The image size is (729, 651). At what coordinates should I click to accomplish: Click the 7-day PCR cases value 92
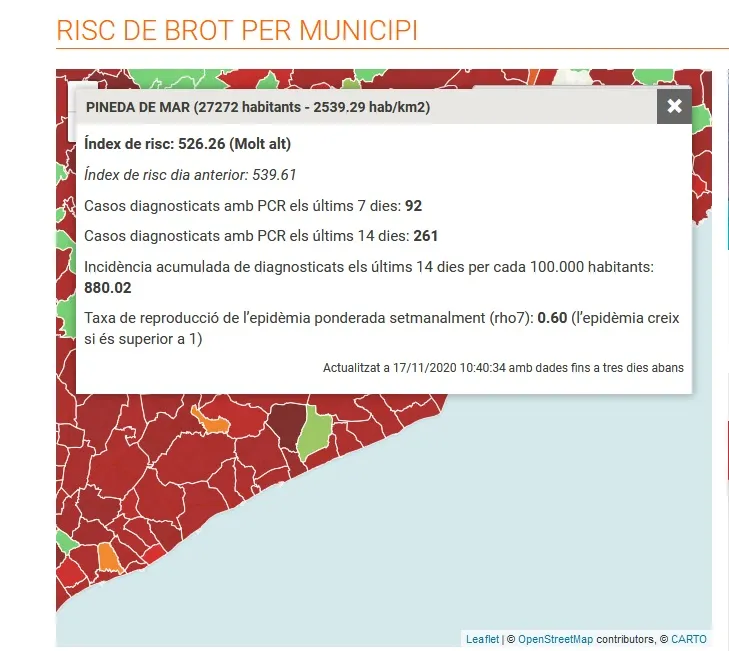(413, 206)
